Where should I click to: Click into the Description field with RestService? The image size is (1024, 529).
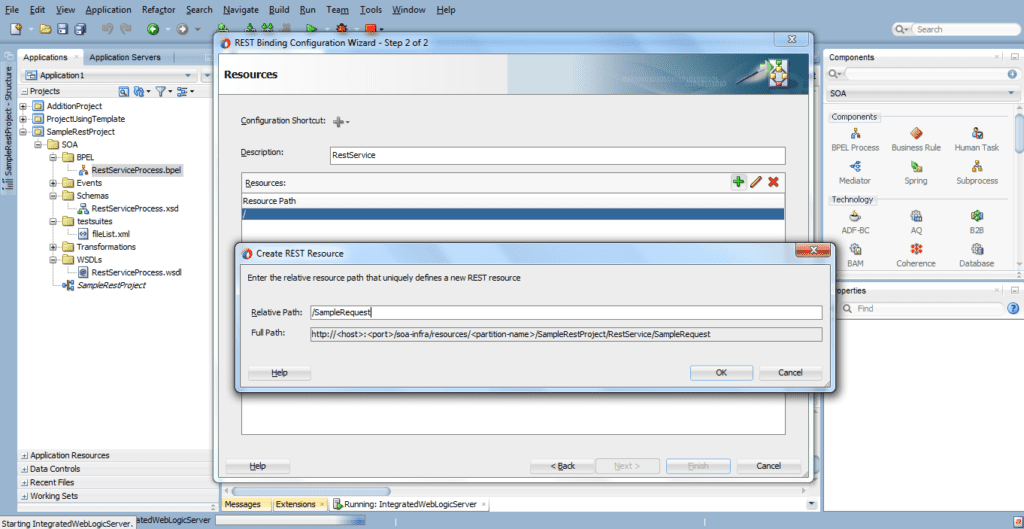[x=558, y=155]
